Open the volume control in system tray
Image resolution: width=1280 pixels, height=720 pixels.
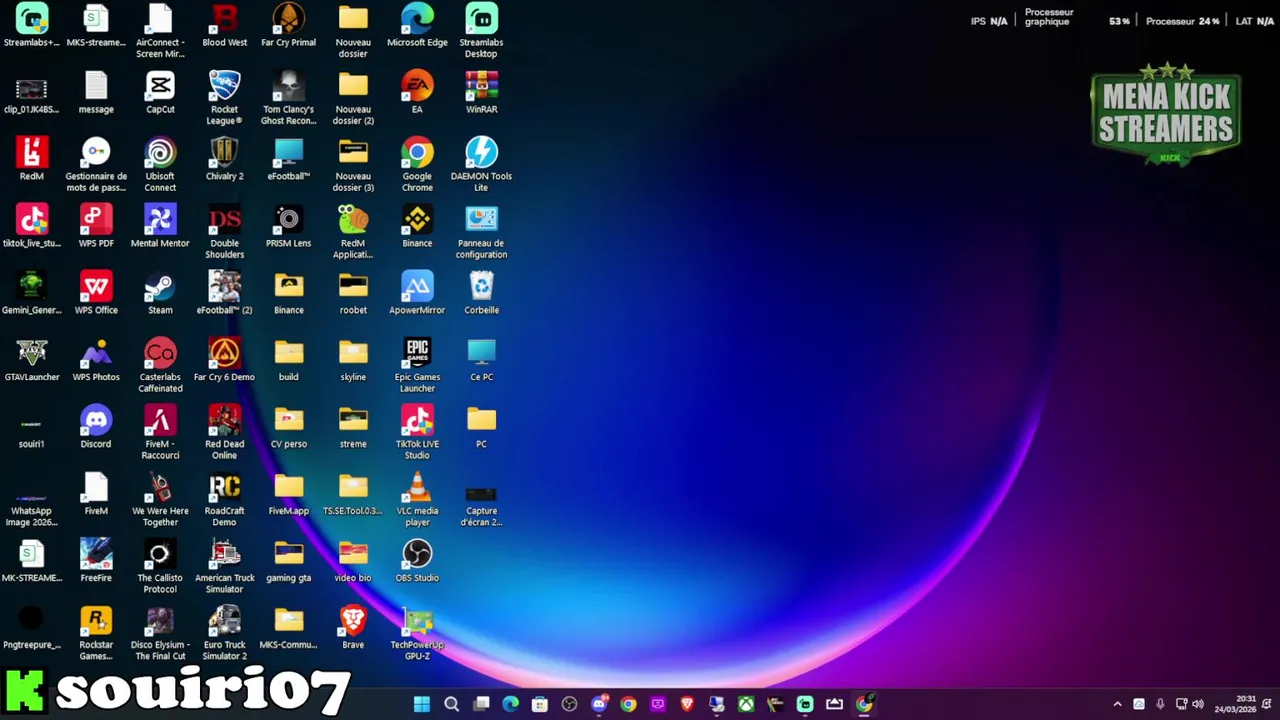click(x=1198, y=704)
